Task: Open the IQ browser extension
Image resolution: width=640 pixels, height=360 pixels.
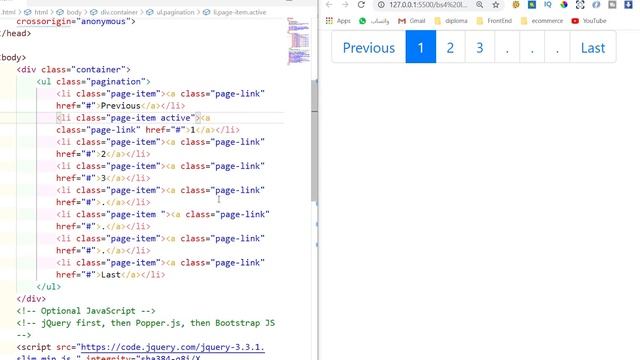Action: 548,4
